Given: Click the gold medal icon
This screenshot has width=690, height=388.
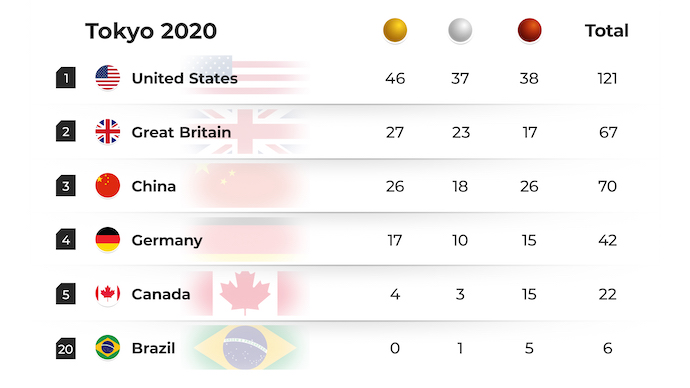Looking at the screenshot, I should point(395,30).
